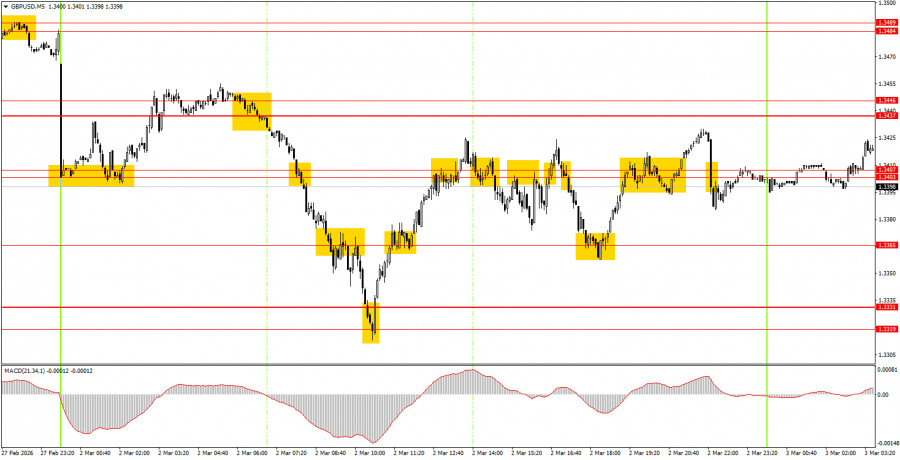This screenshot has width=900, height=460.
Task: Click the 2 Mar 15:20 time axis label
Action: point(527,453)
